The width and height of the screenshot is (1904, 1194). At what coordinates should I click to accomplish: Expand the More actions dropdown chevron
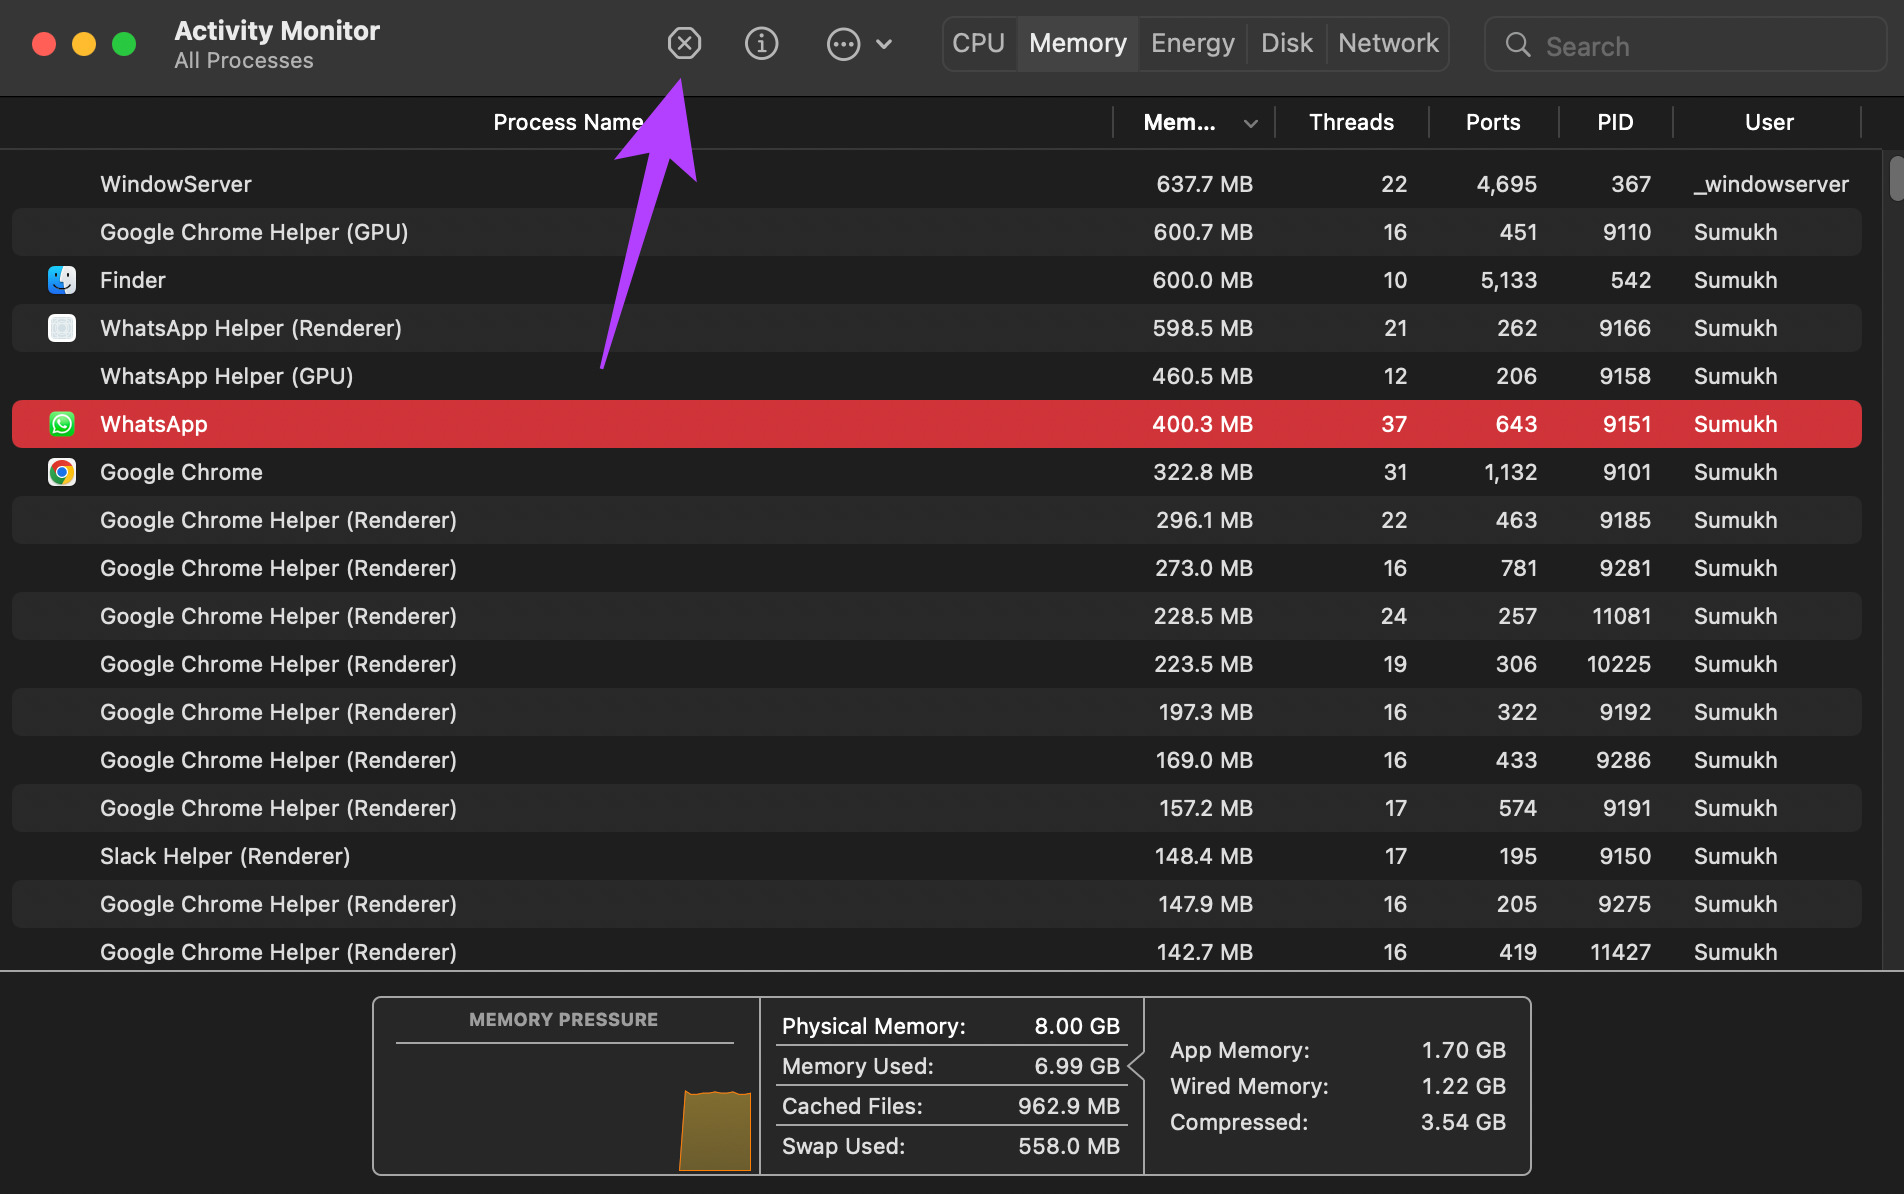[x=884, y=44]
